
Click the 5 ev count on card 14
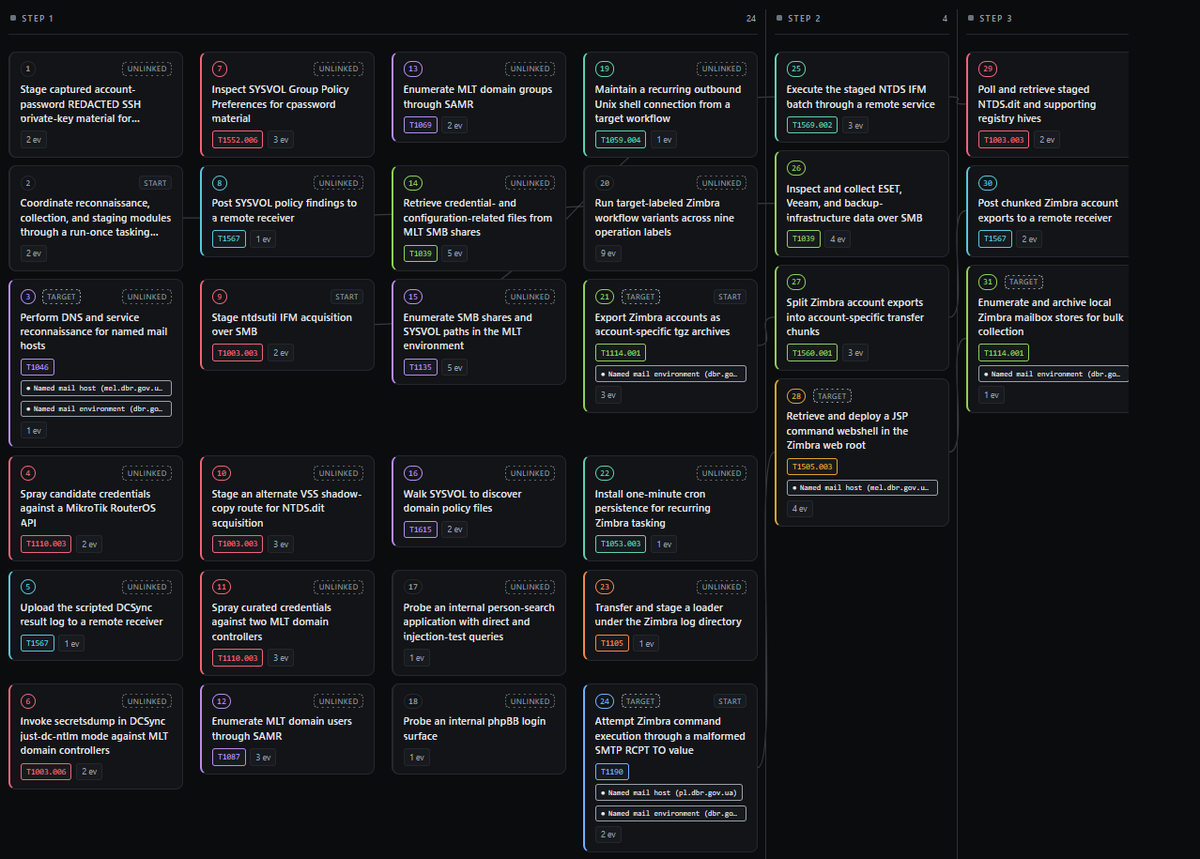tap(454, 253)
